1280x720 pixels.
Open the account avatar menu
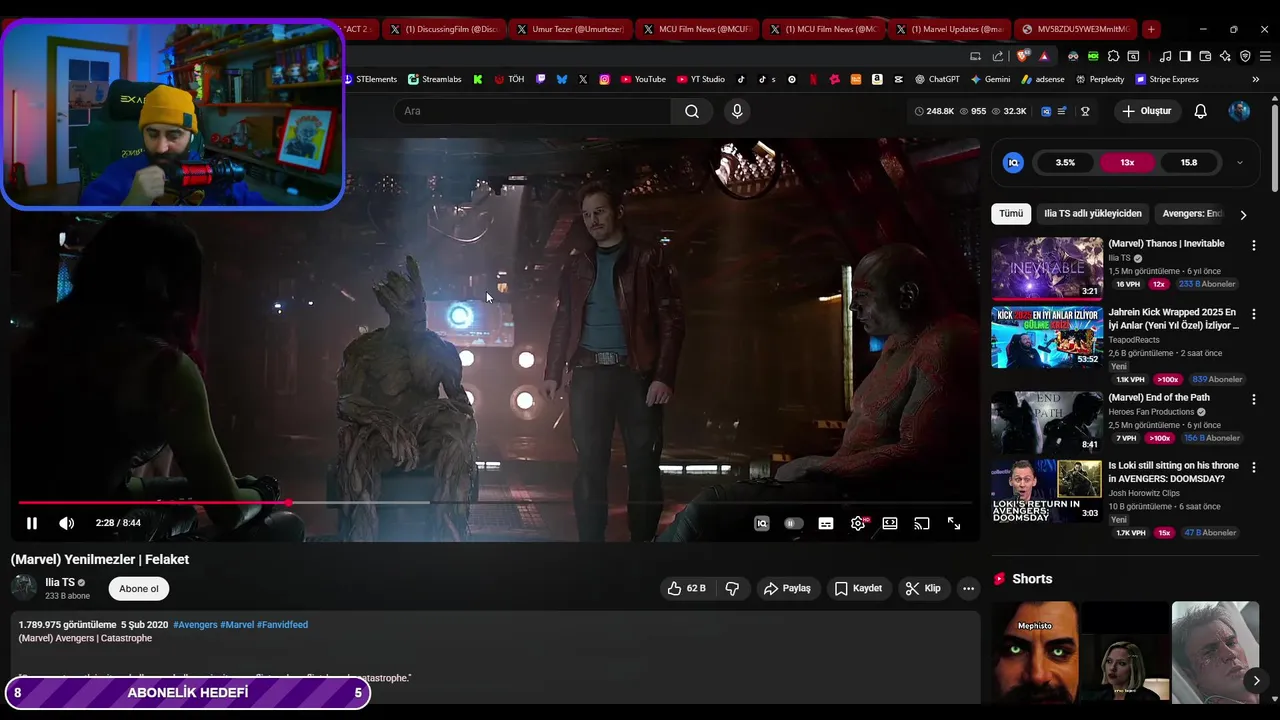tap(1239, 111)
